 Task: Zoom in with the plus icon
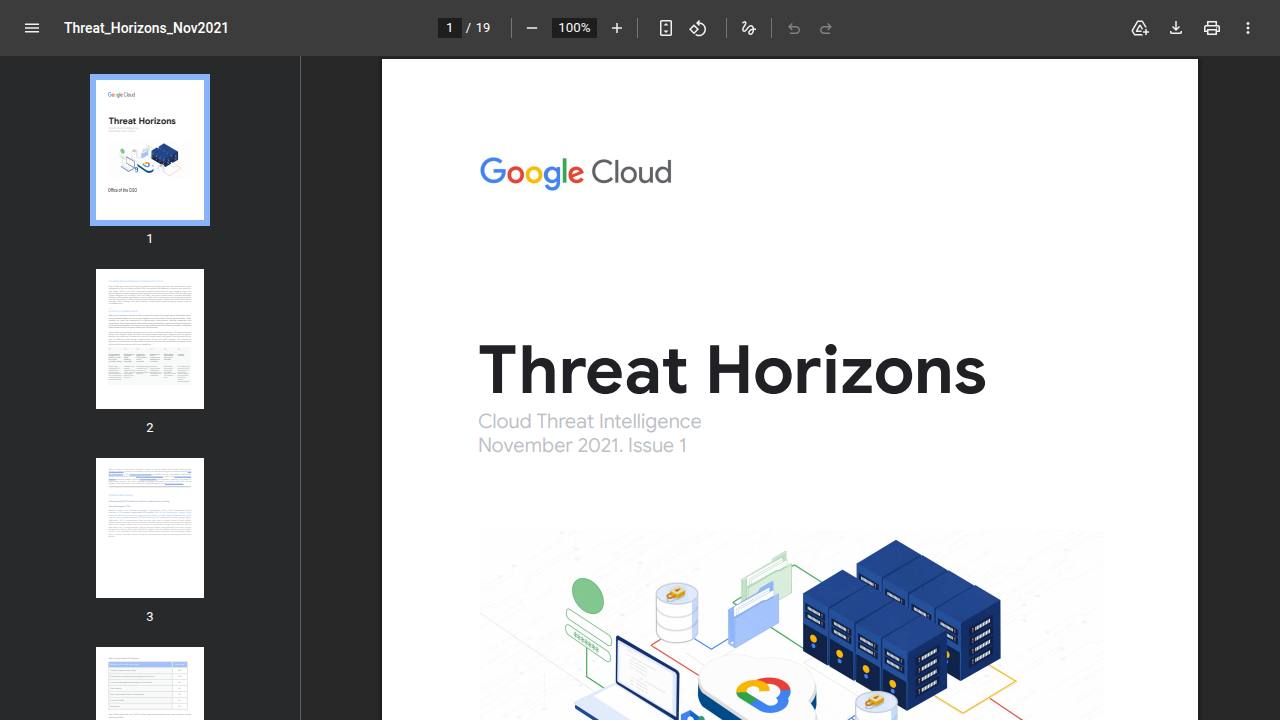(617, 28)
